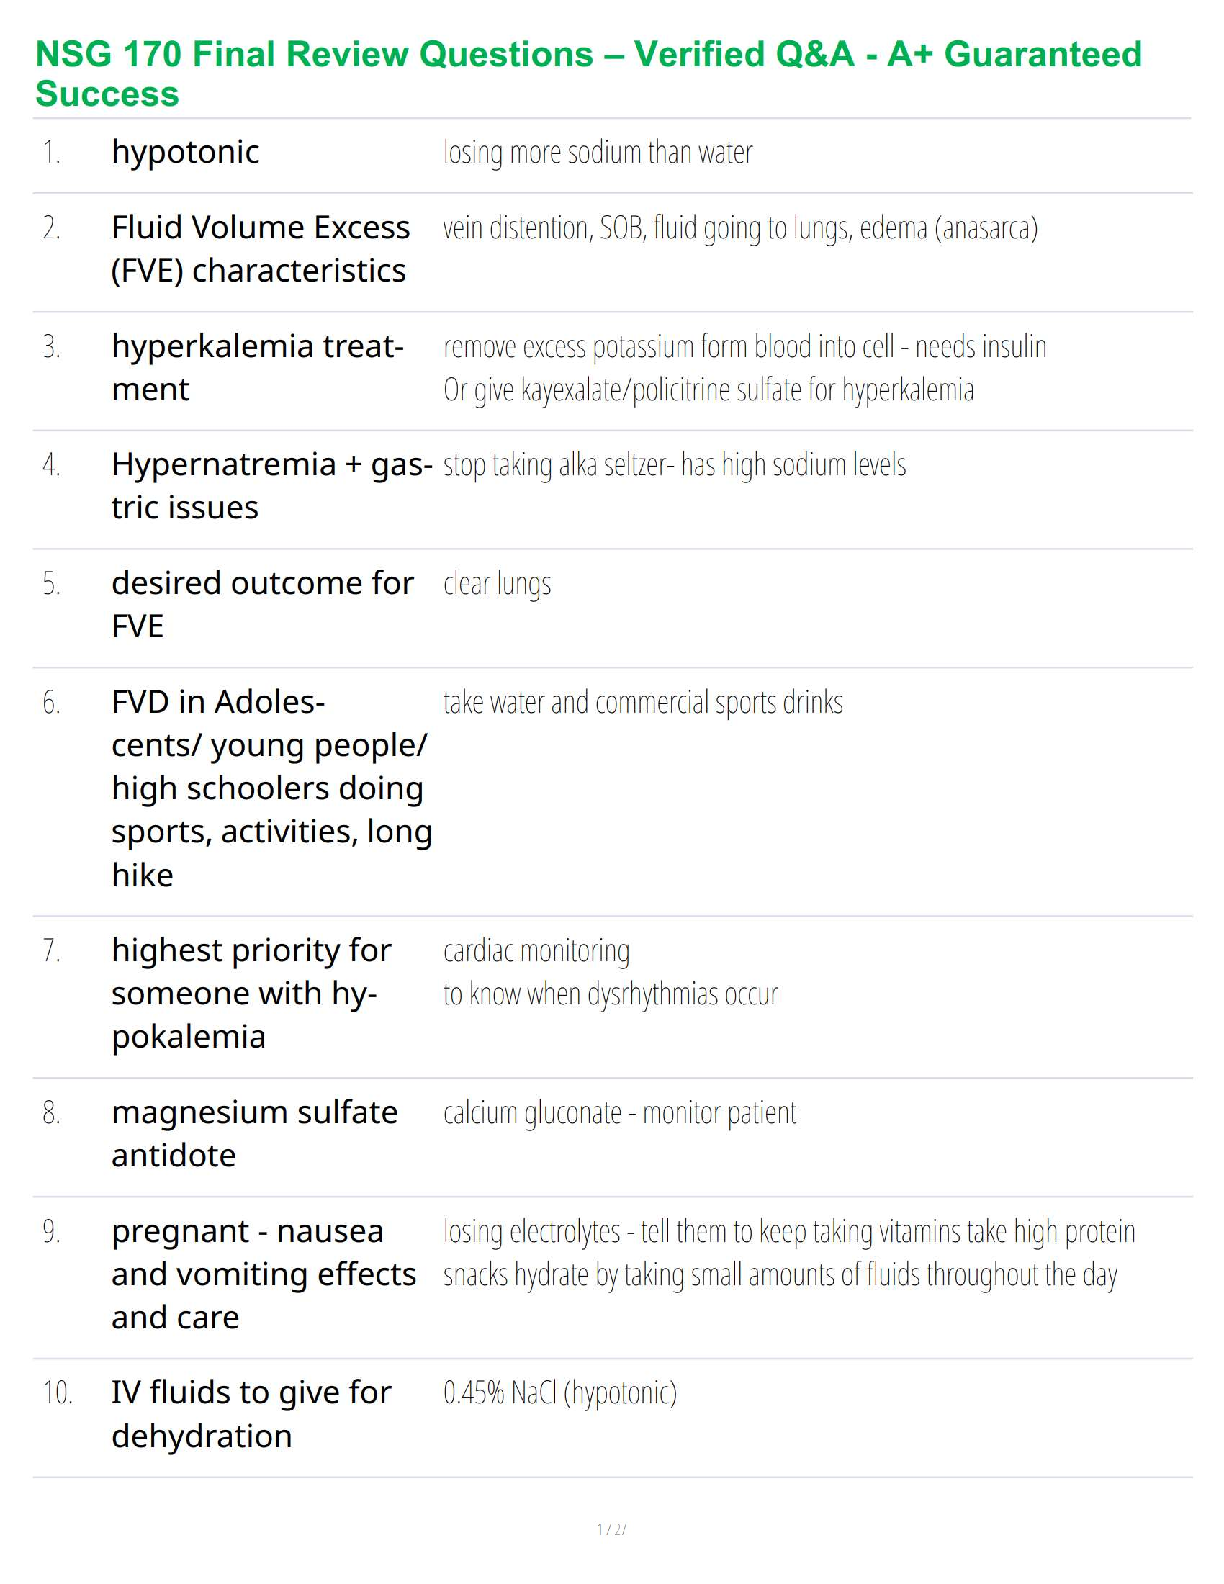Image resolution: width=1224 pixels, height=1584 pixels.
Task: Click answer 'remove excess potassium form blood'
Action: [744, 347]
